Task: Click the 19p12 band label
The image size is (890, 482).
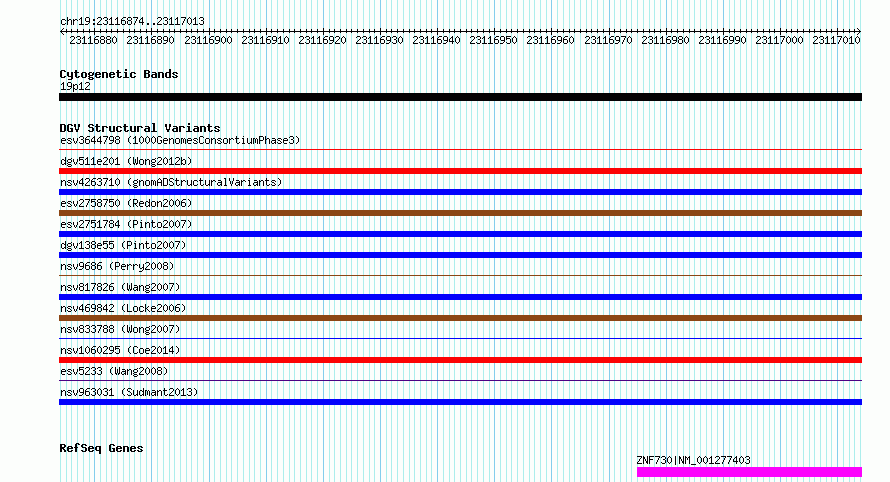Action: [x=75, y=86]
